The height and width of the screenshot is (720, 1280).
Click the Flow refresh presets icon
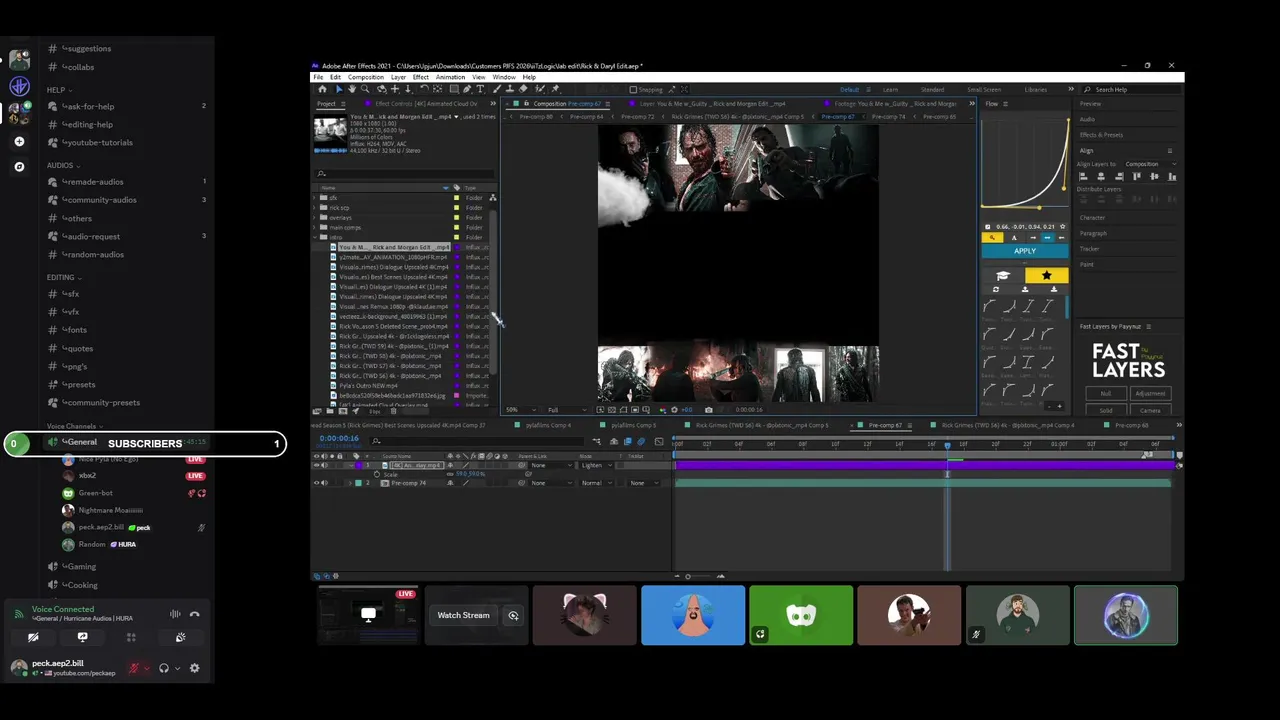(x=996, y=289)
